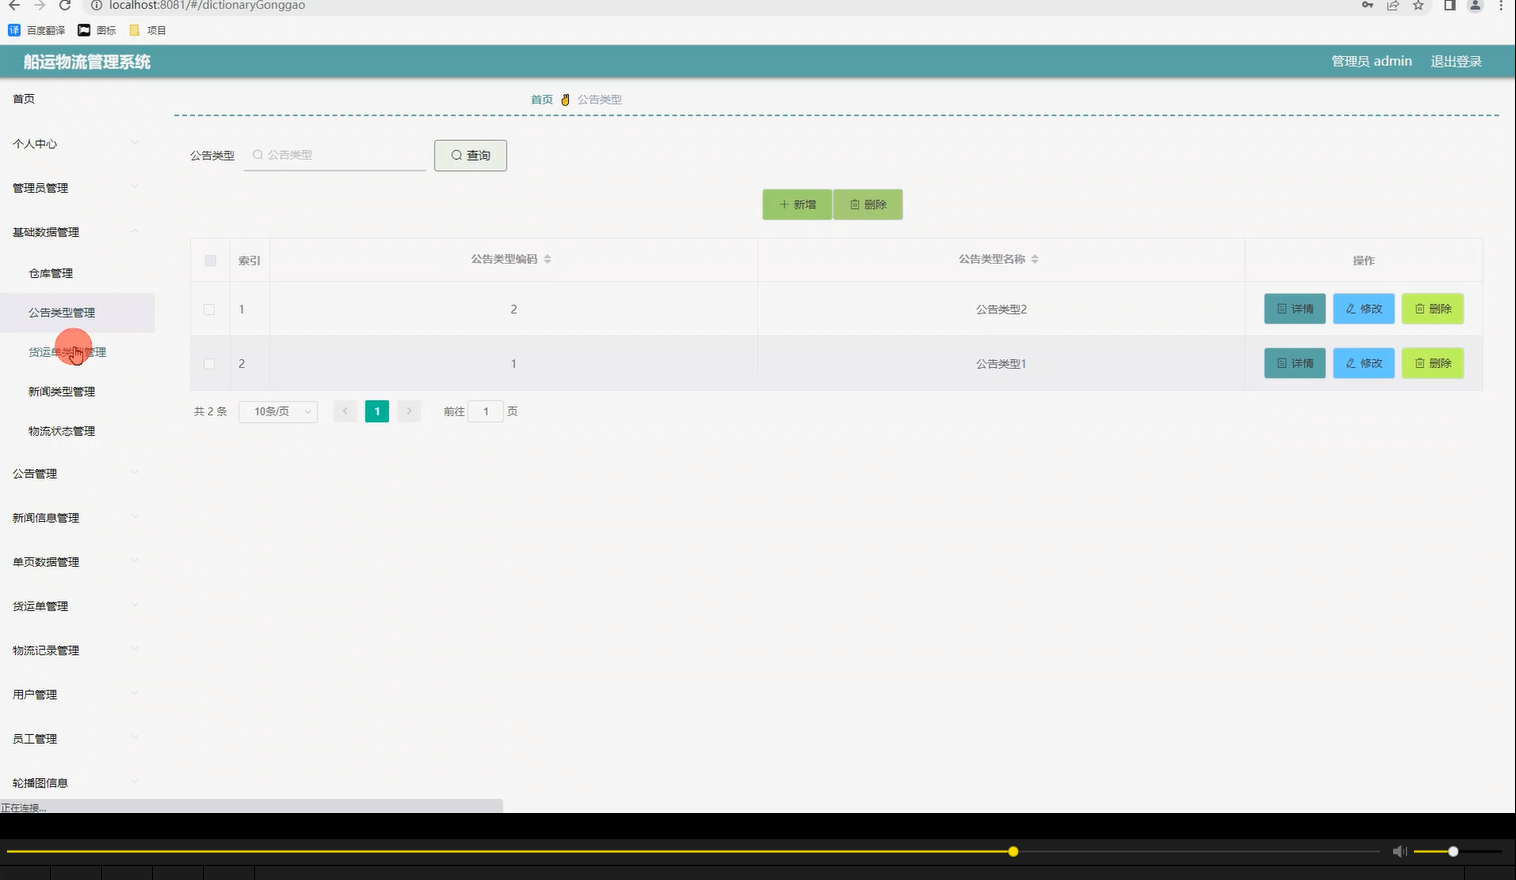
Task: Check the row checkbox for 公告类型1
Action: point(210,363)
